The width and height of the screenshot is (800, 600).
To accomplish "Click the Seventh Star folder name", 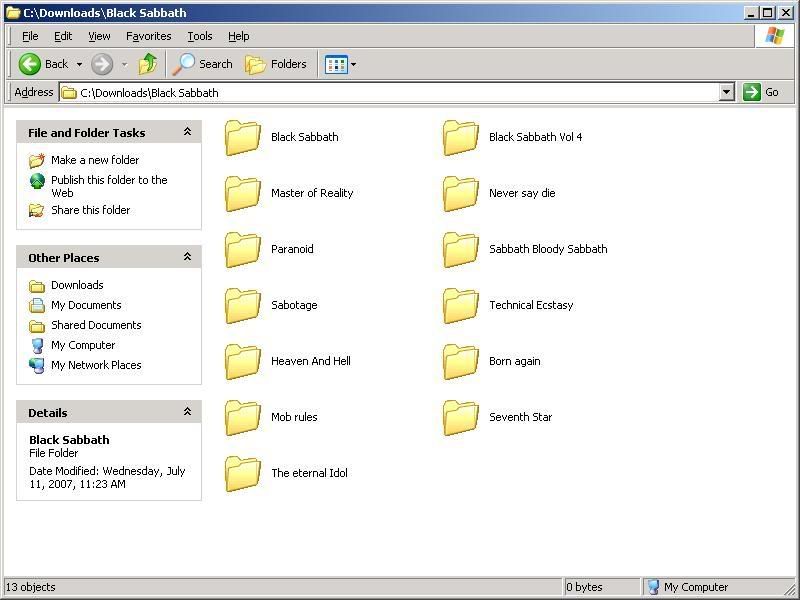I will pyautogui.click(x=520, y=417).
